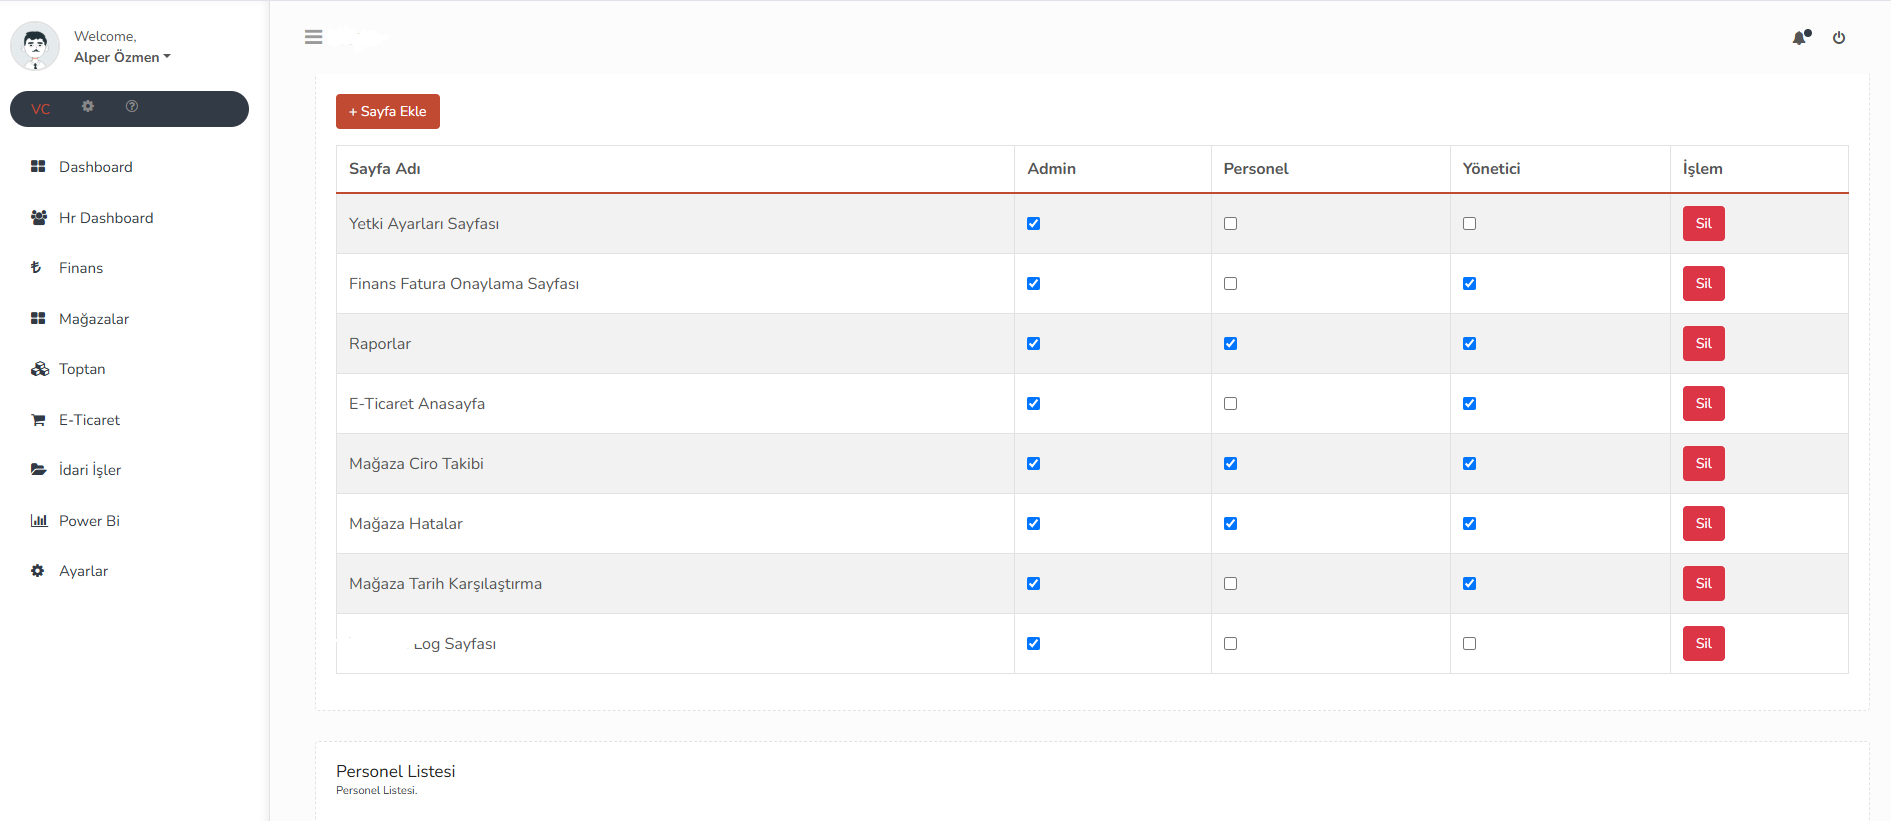
Task: Delete the Mağaza Hatalar row with Sil
Action: [1703, 524]
